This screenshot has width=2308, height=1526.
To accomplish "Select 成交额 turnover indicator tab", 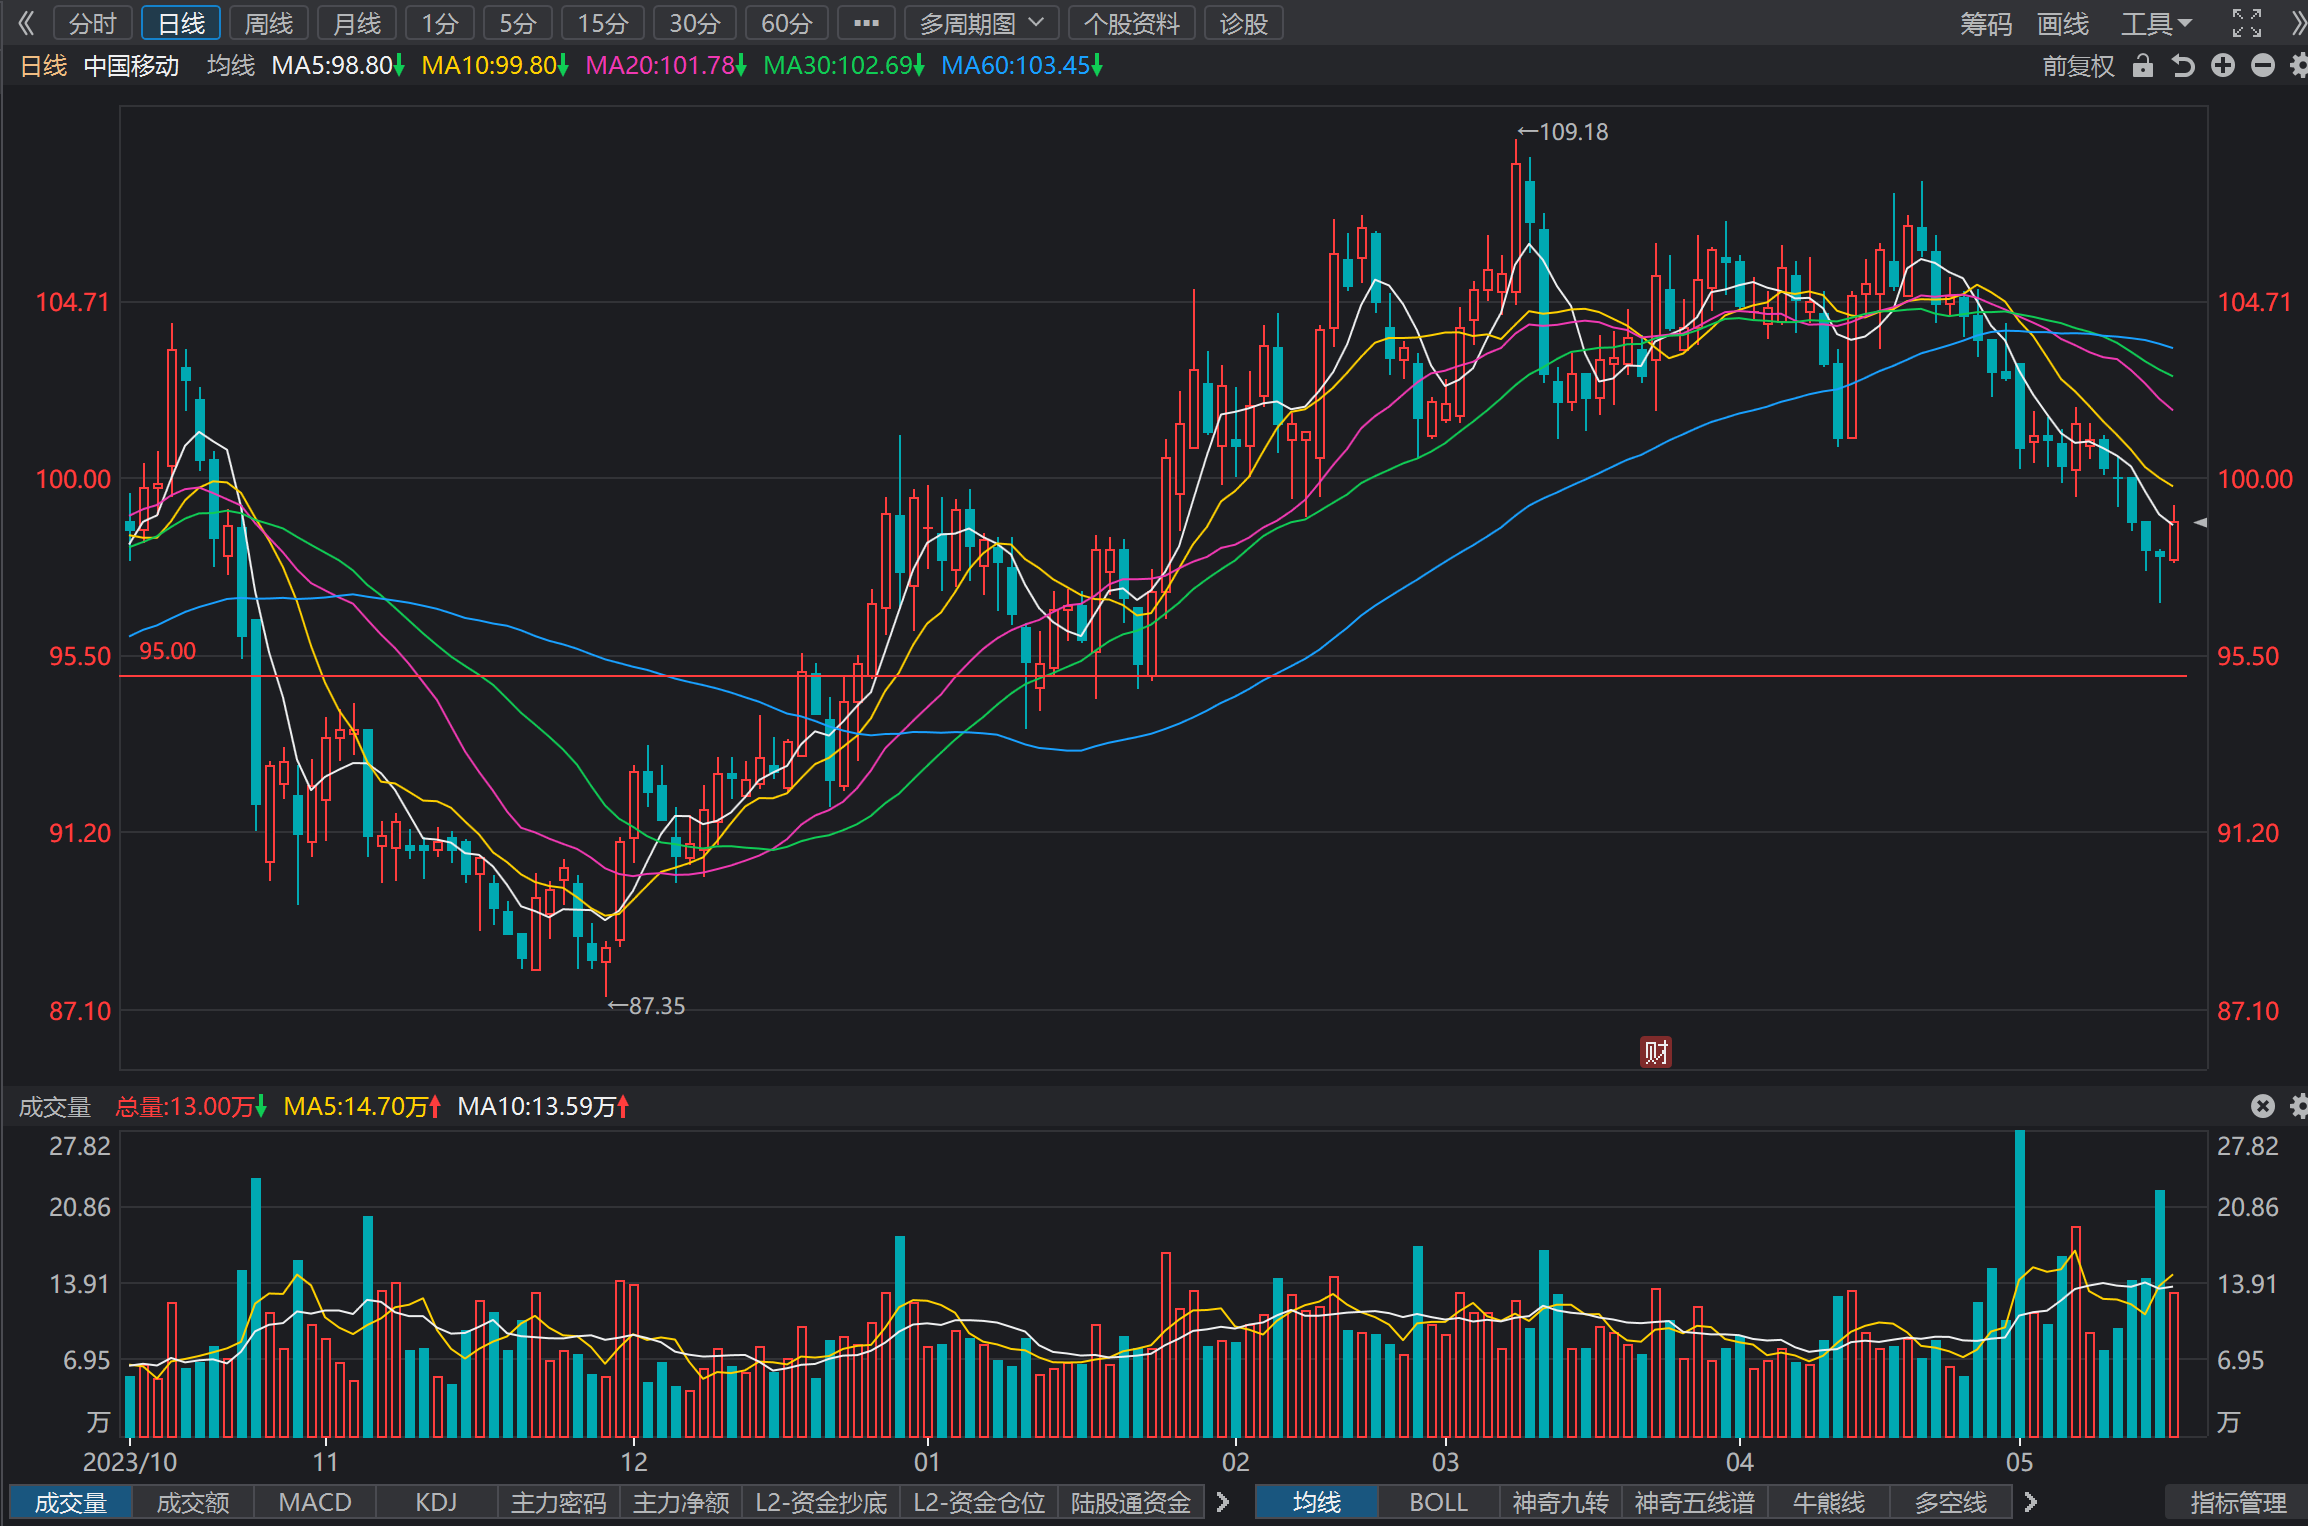I will [x=193, y=1502].
